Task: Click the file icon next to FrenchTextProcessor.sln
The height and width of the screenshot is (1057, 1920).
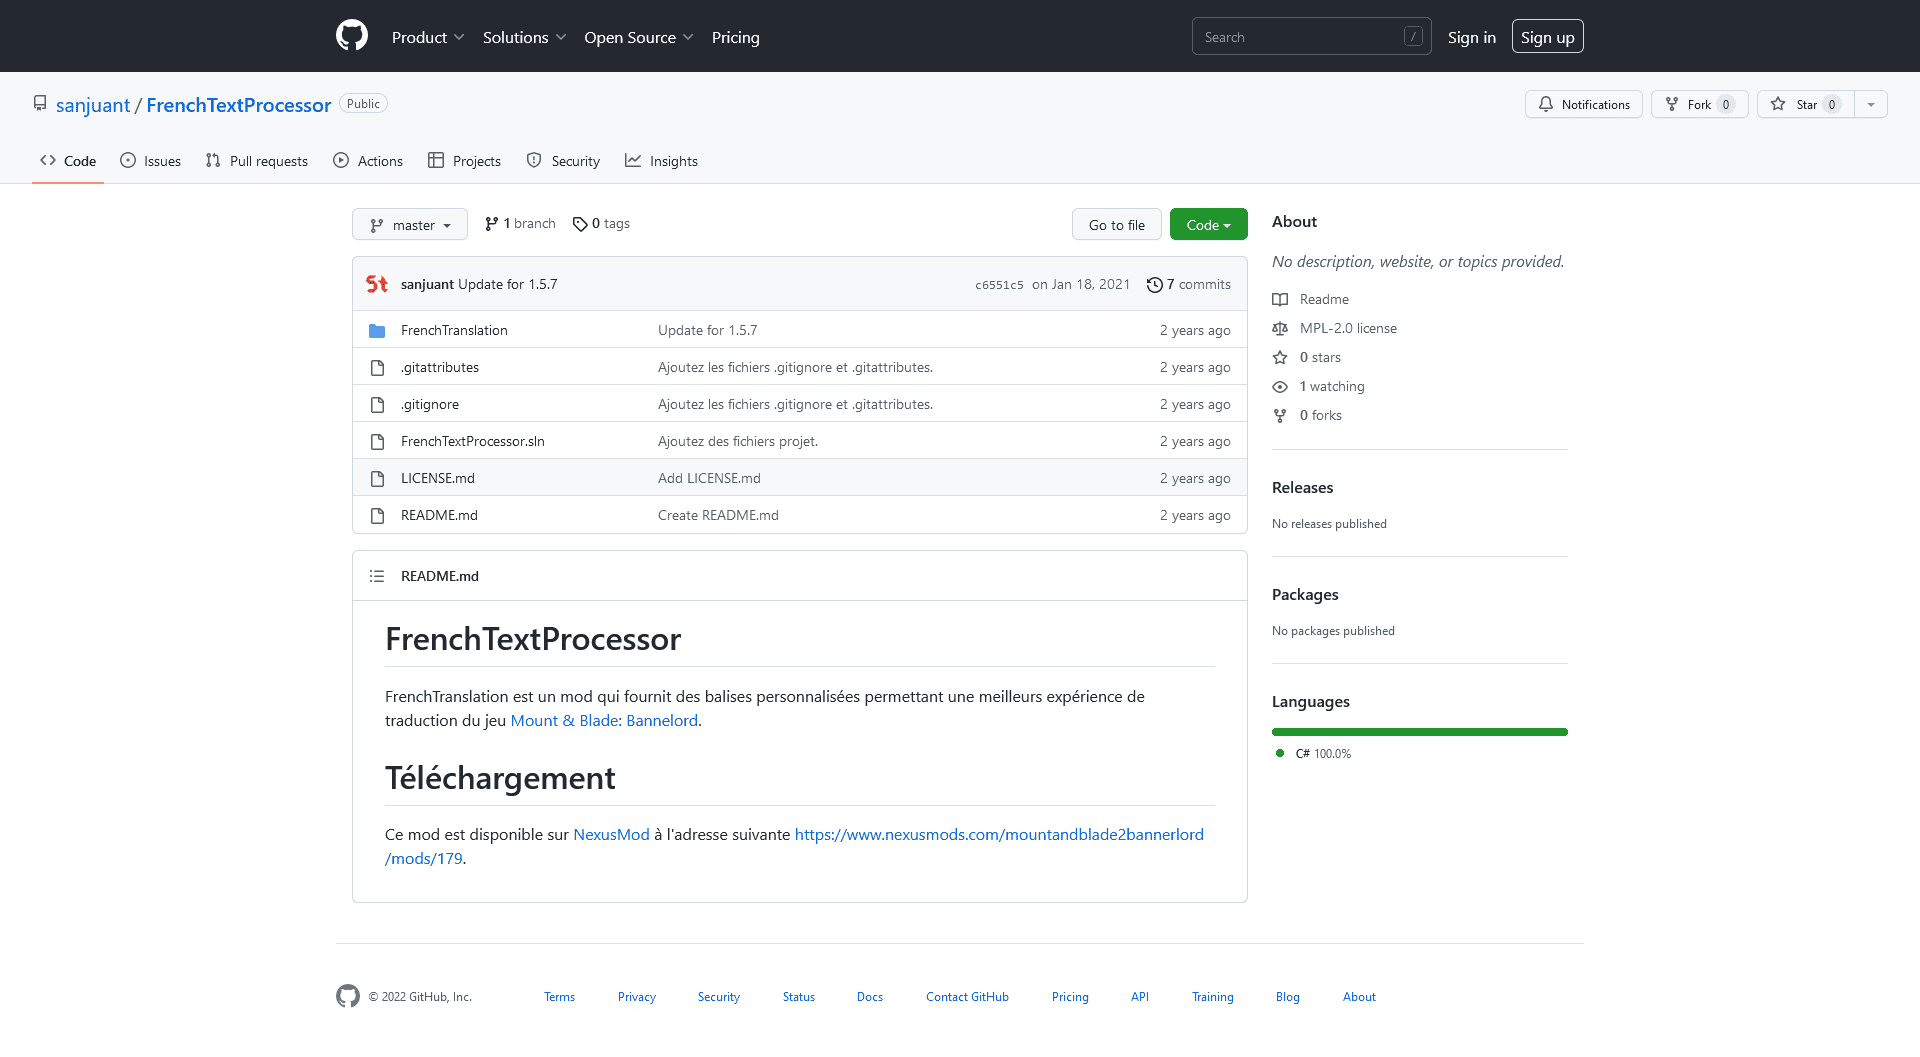Action: [377, 441]
